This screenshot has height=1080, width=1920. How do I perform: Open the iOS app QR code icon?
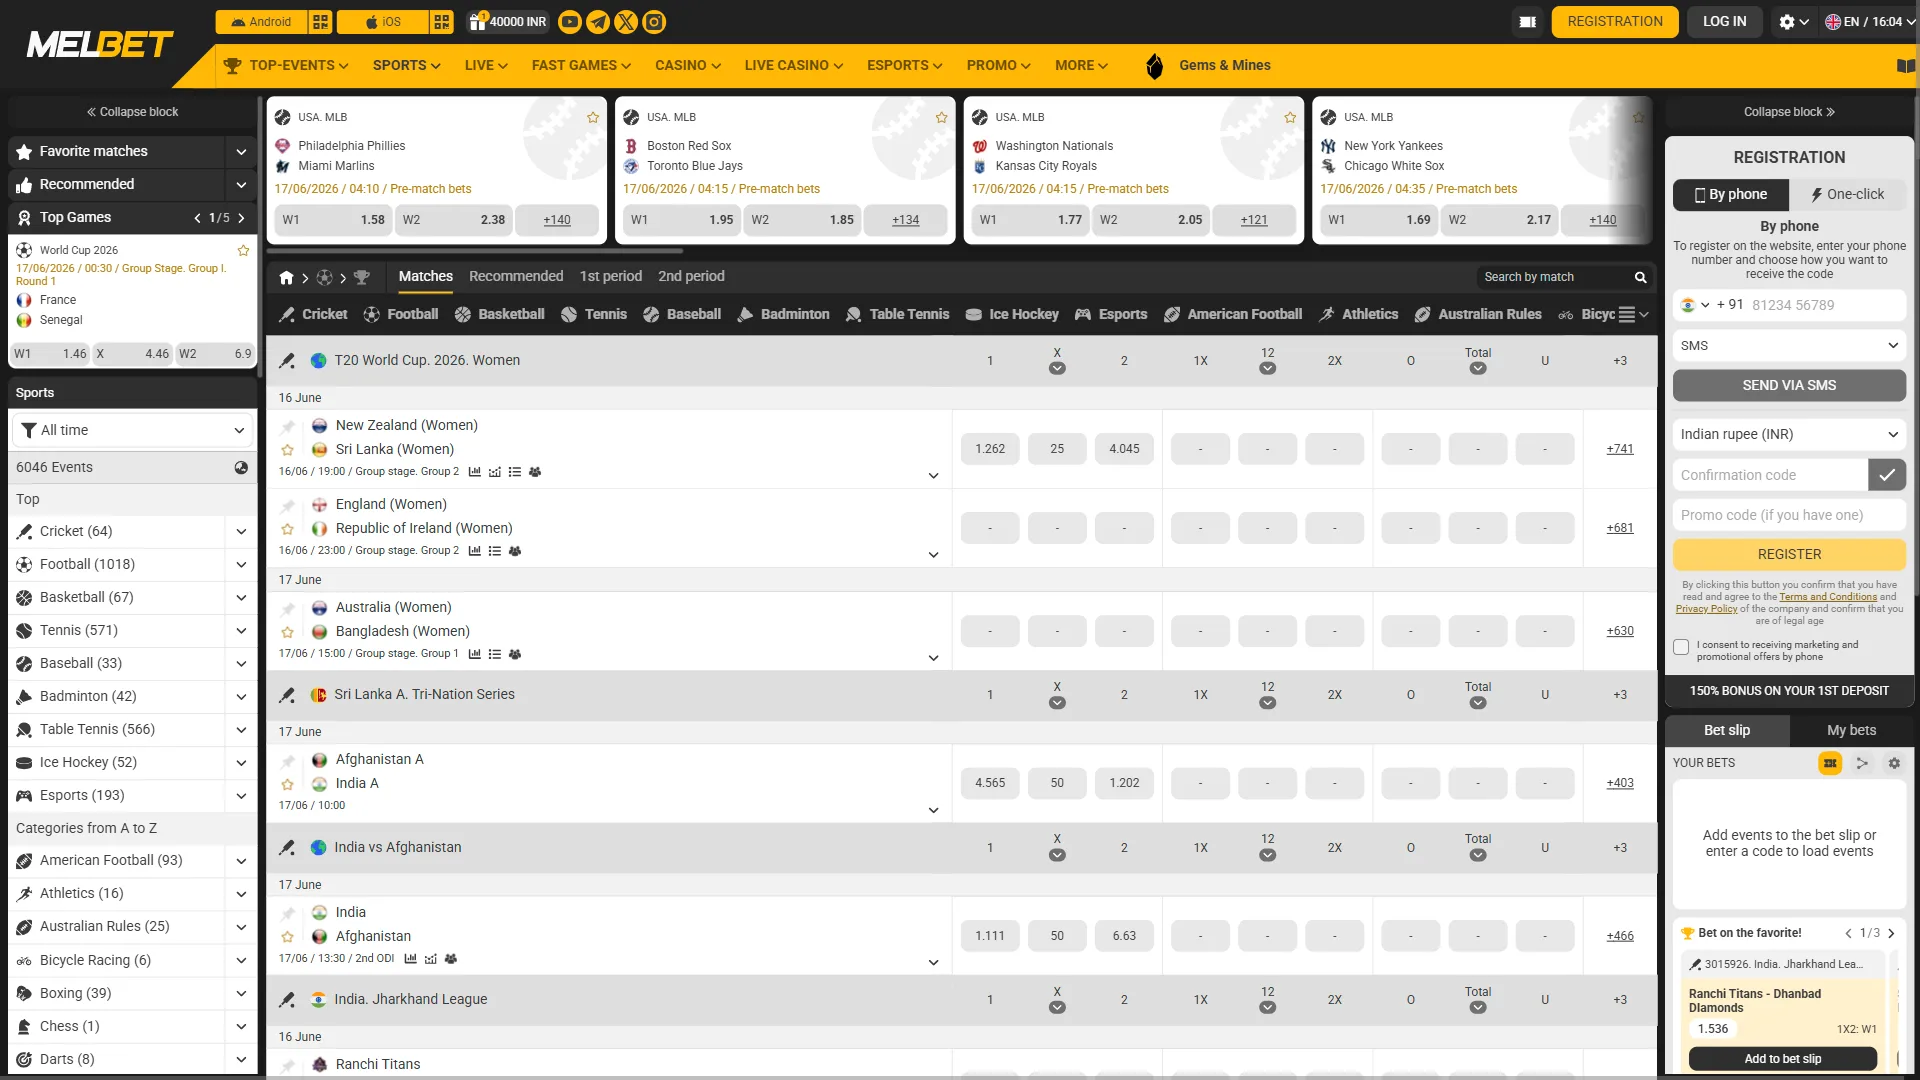coord(442,22)
